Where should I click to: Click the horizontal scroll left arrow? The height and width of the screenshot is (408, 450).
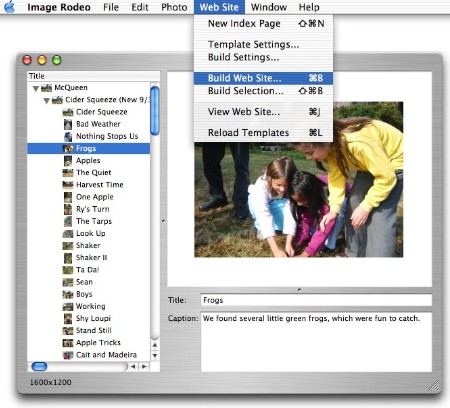(134, 367)
